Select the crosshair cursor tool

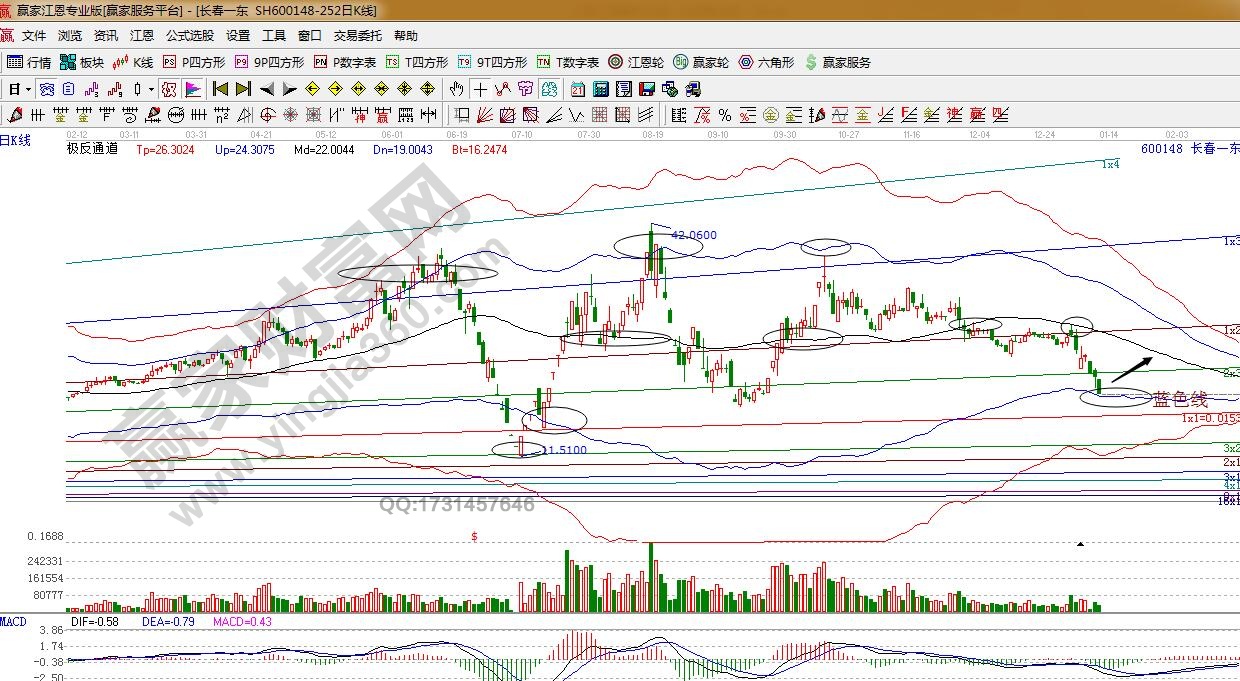[x=483, y=89]
